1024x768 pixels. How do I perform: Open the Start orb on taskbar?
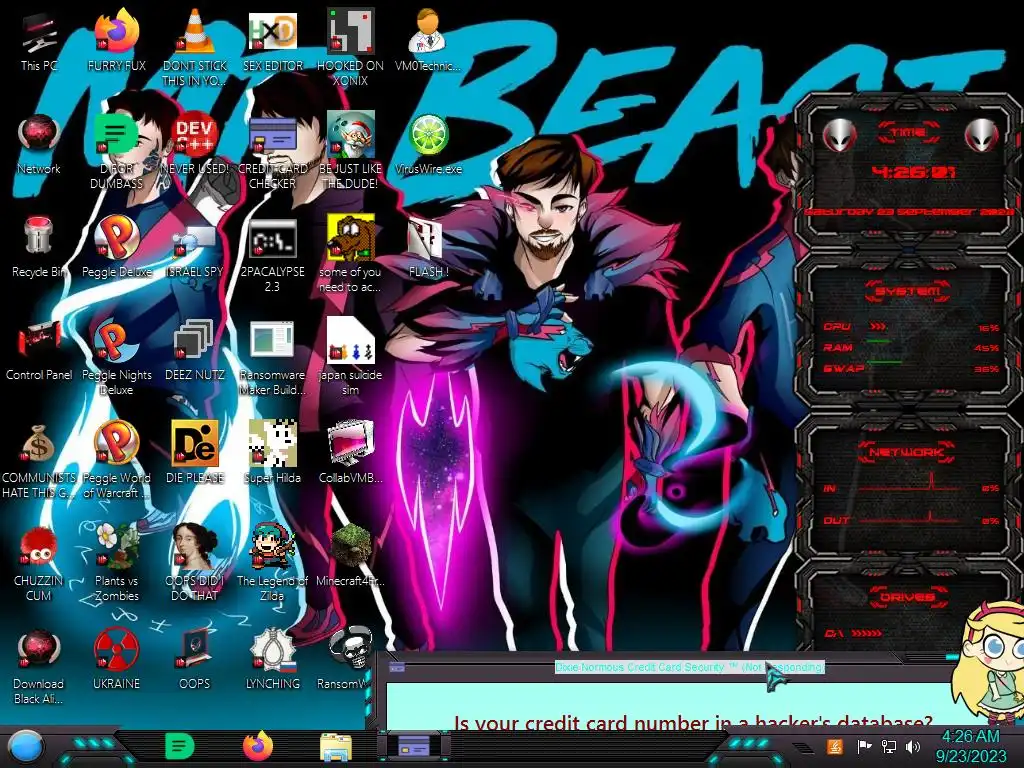pyautogui.click(x=26, y=746)
